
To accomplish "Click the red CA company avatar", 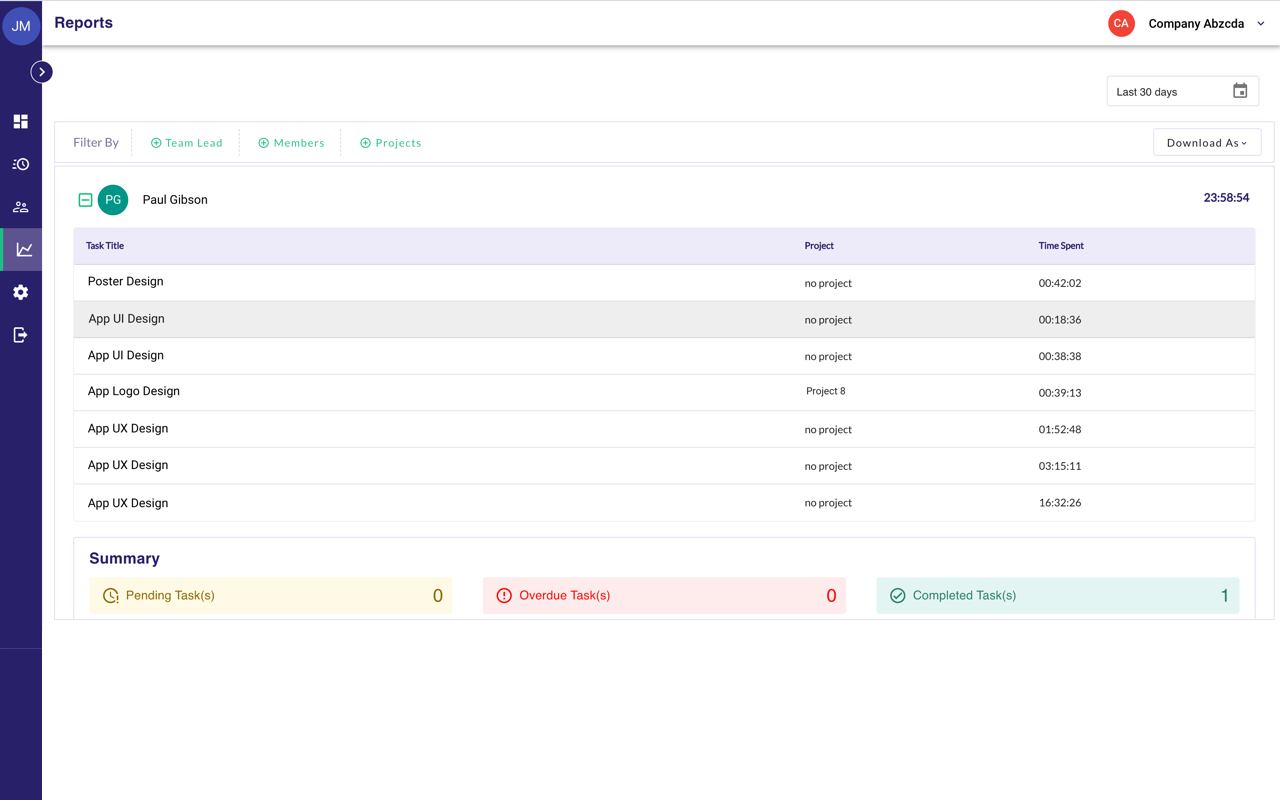I will tap(1121, 23).
